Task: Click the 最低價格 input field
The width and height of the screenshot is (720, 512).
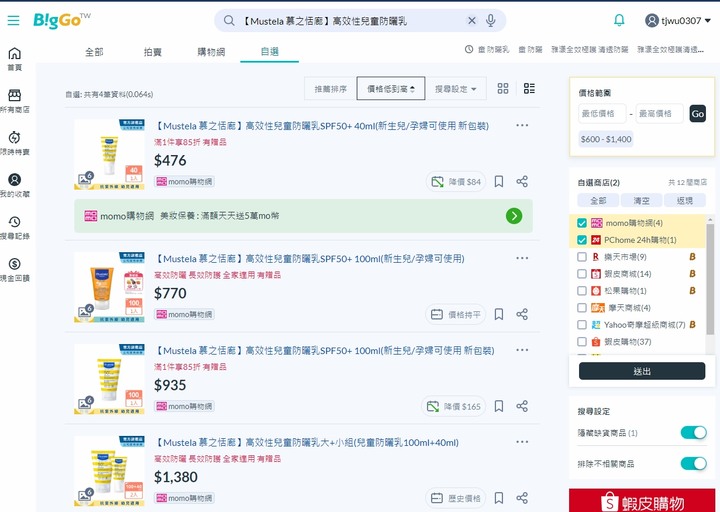Action: [x=602, y=113]
